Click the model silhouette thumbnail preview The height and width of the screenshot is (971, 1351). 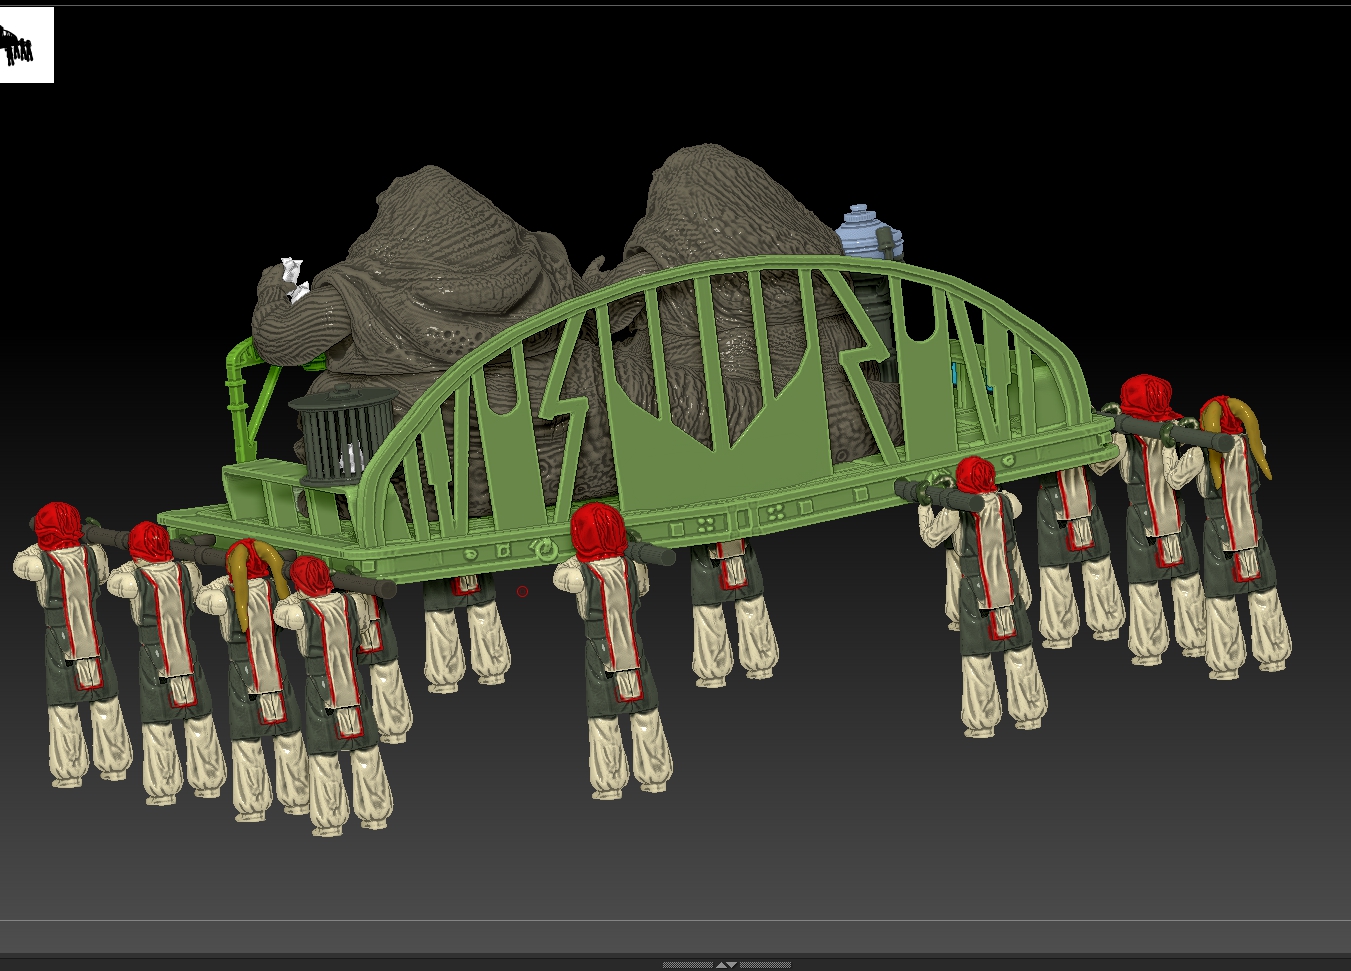click(x=26, y=45)
